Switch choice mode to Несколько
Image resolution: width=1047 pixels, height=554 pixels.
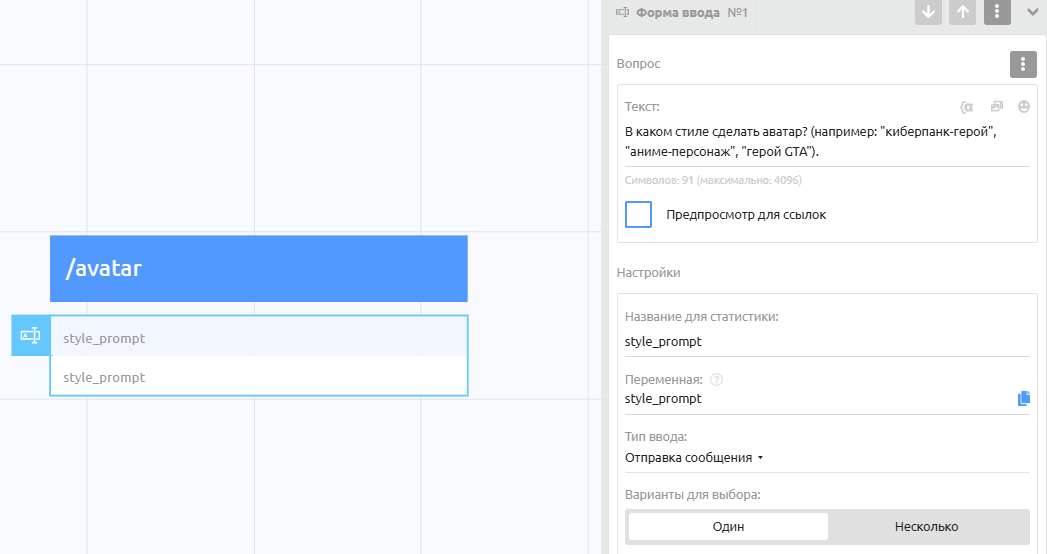(x=926, y=527)
